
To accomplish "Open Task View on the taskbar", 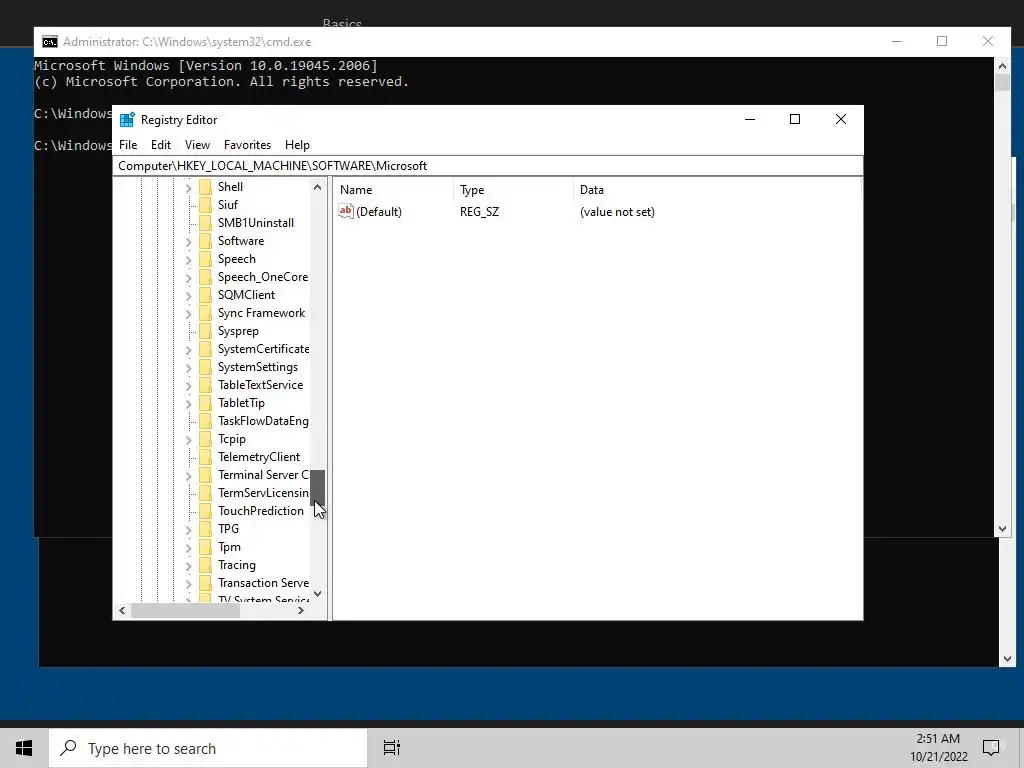I will coord(392,748).
